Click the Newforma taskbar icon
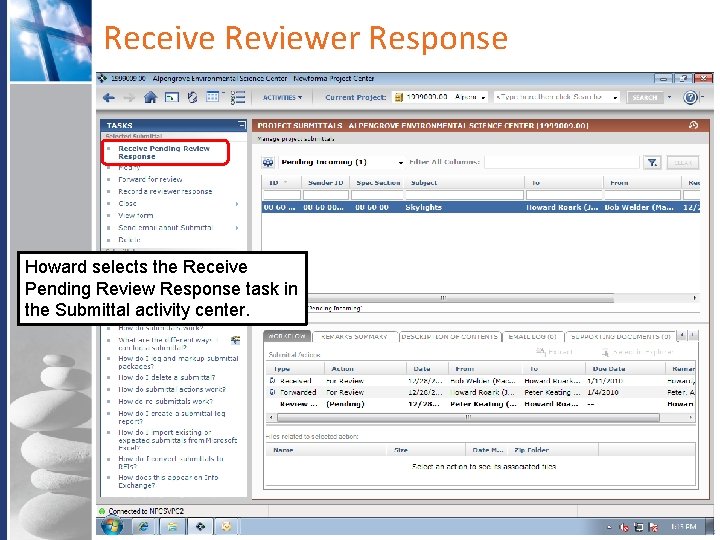 tap(200, 527)
